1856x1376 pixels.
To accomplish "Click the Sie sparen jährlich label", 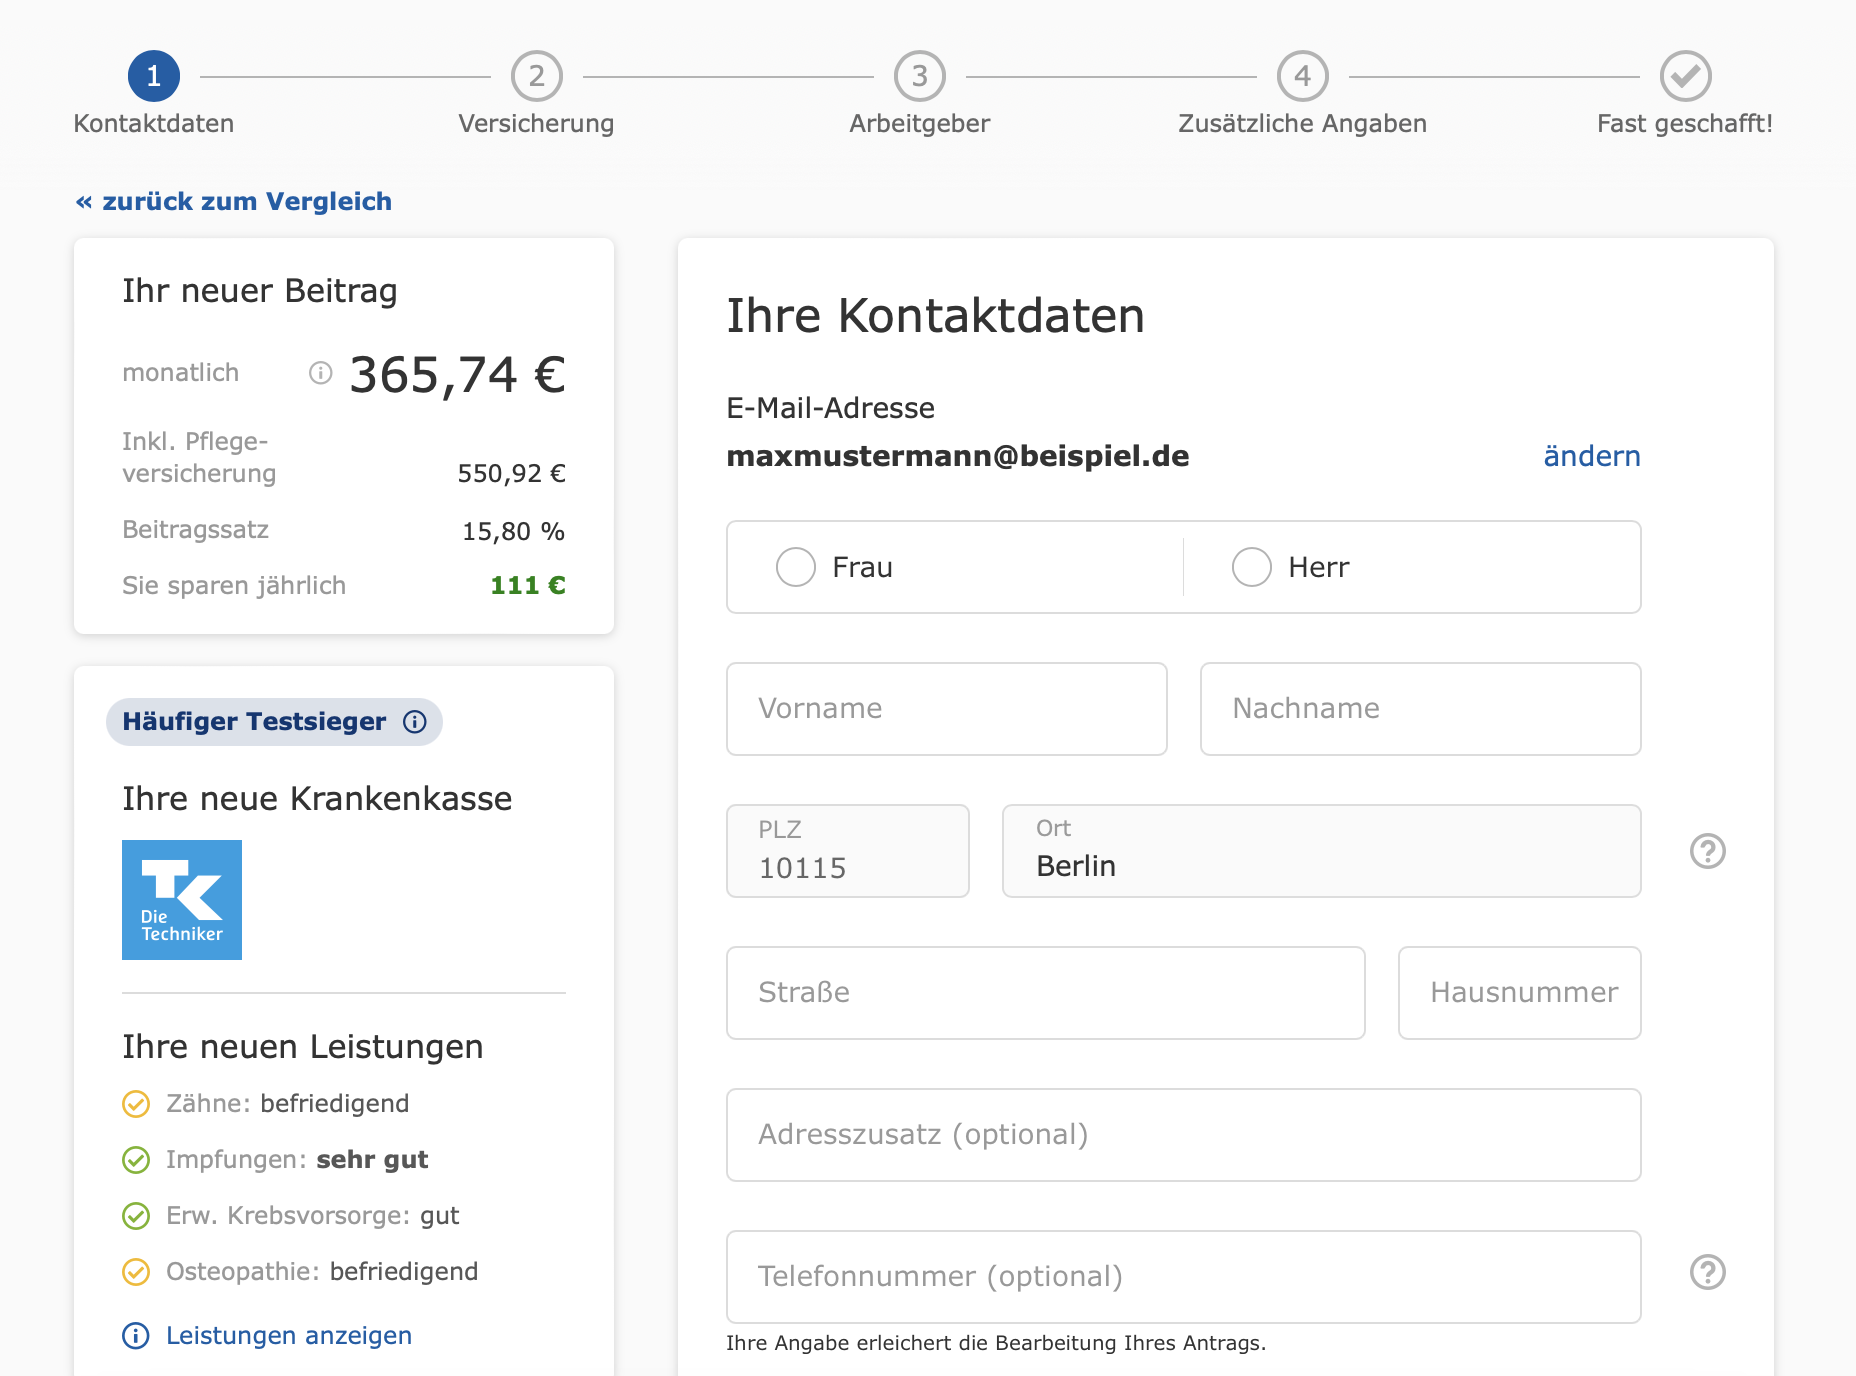I will coord(234,586).
